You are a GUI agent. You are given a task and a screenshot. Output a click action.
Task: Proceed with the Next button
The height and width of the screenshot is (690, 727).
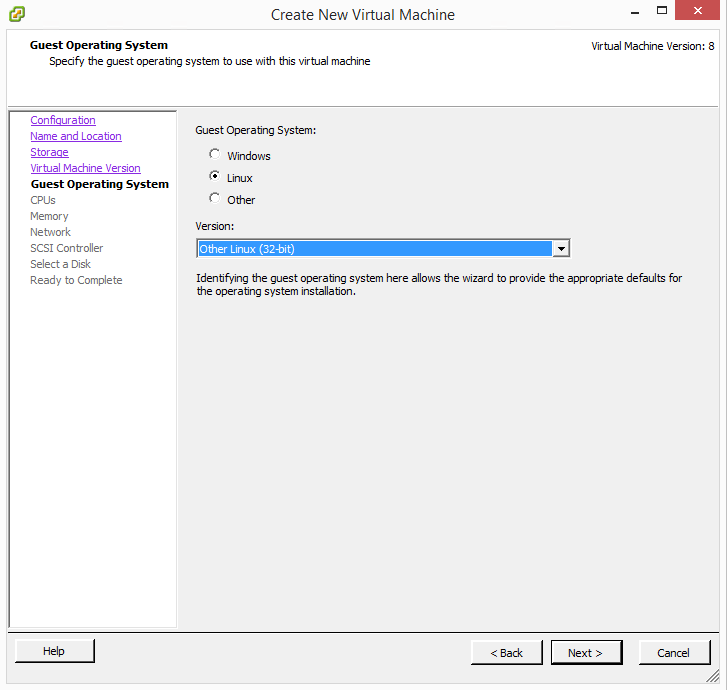(587, 653)
